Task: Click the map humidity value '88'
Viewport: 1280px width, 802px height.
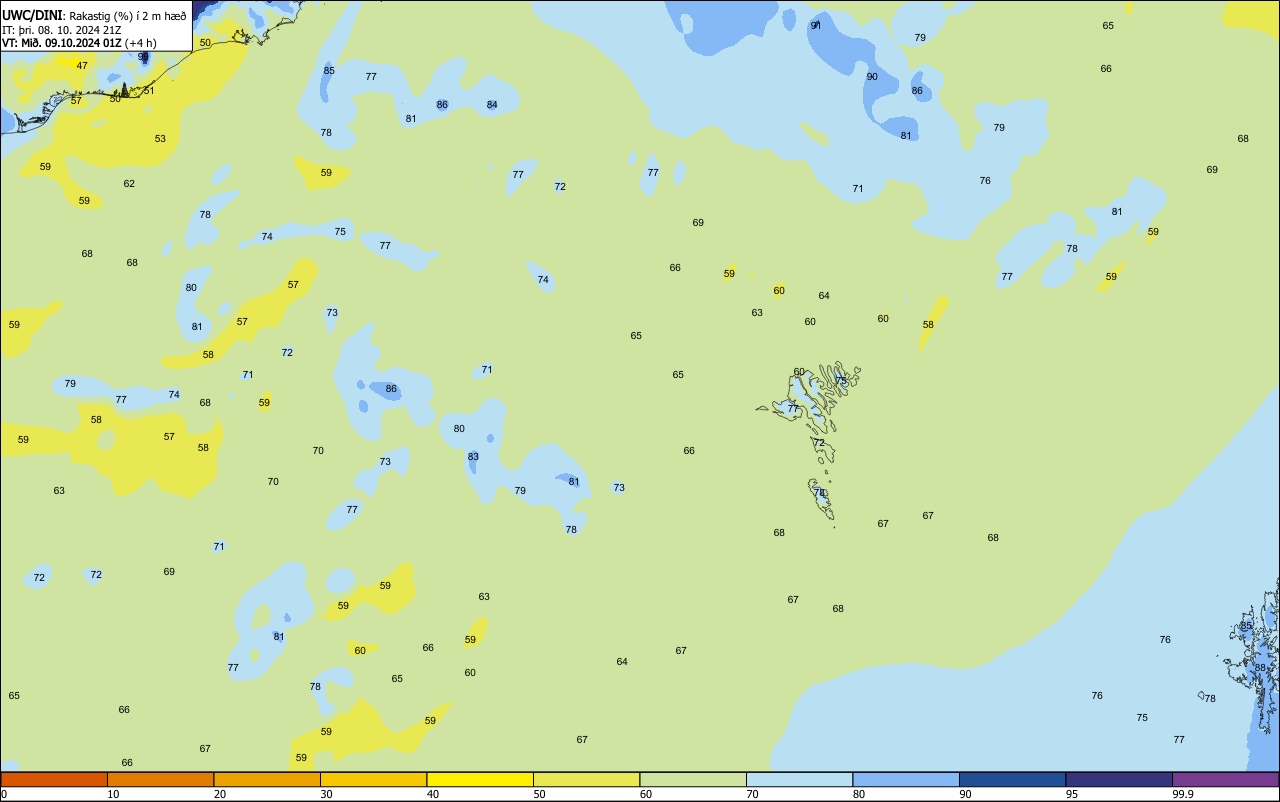Action: [x=1260, y=668]
